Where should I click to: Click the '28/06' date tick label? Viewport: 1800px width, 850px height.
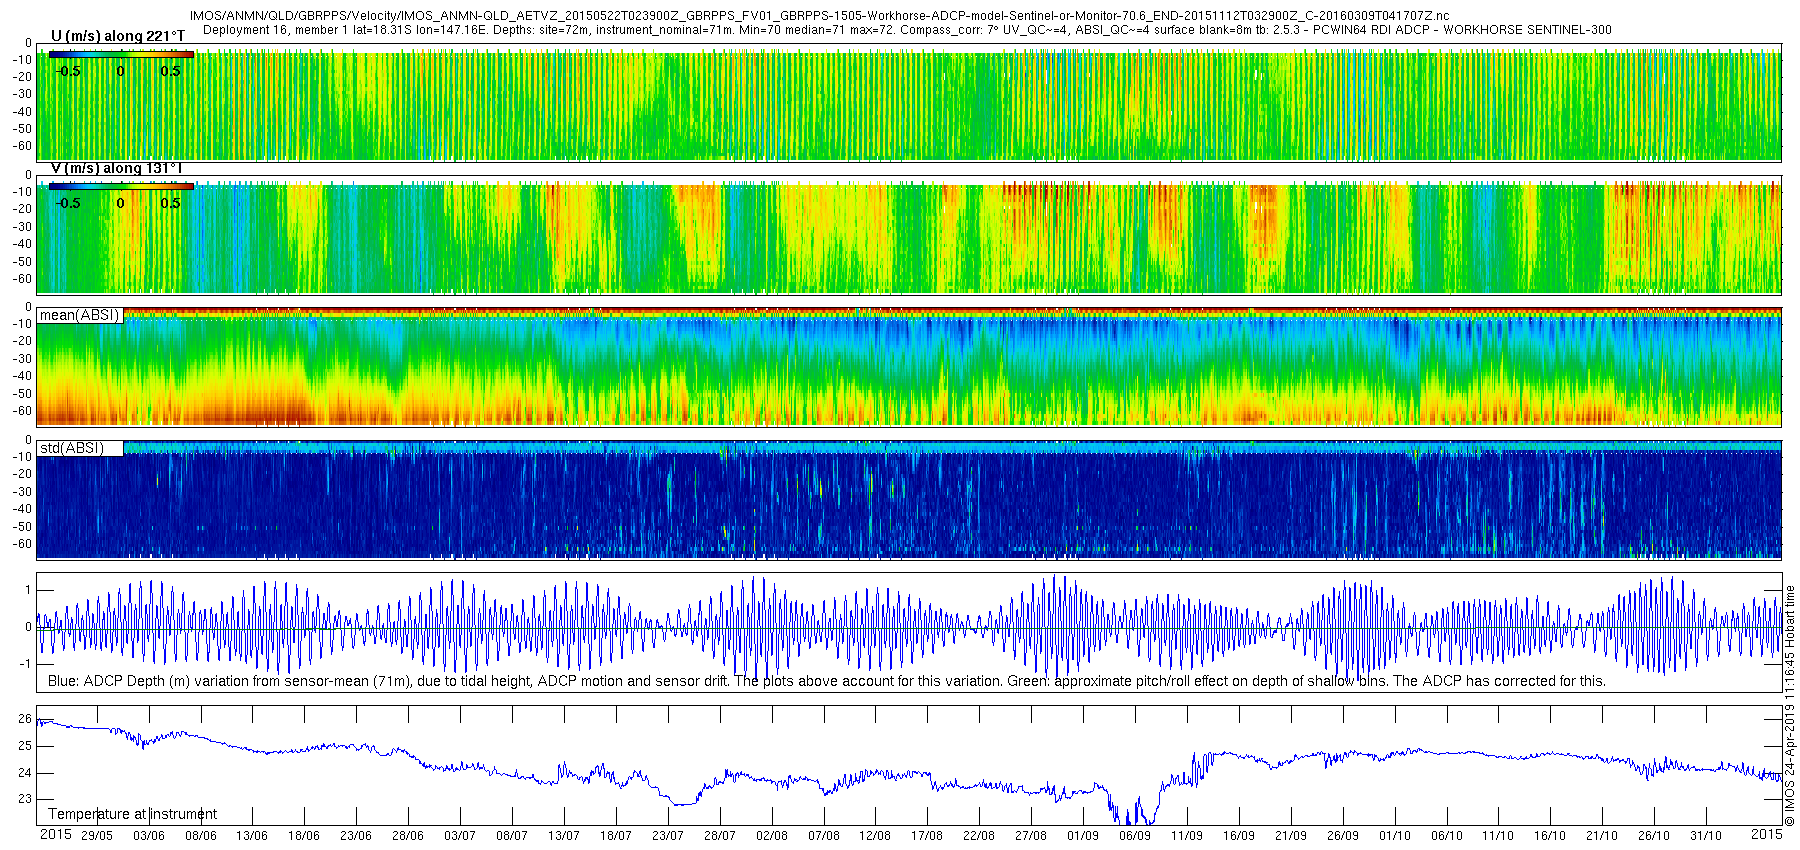pos(408,836)
